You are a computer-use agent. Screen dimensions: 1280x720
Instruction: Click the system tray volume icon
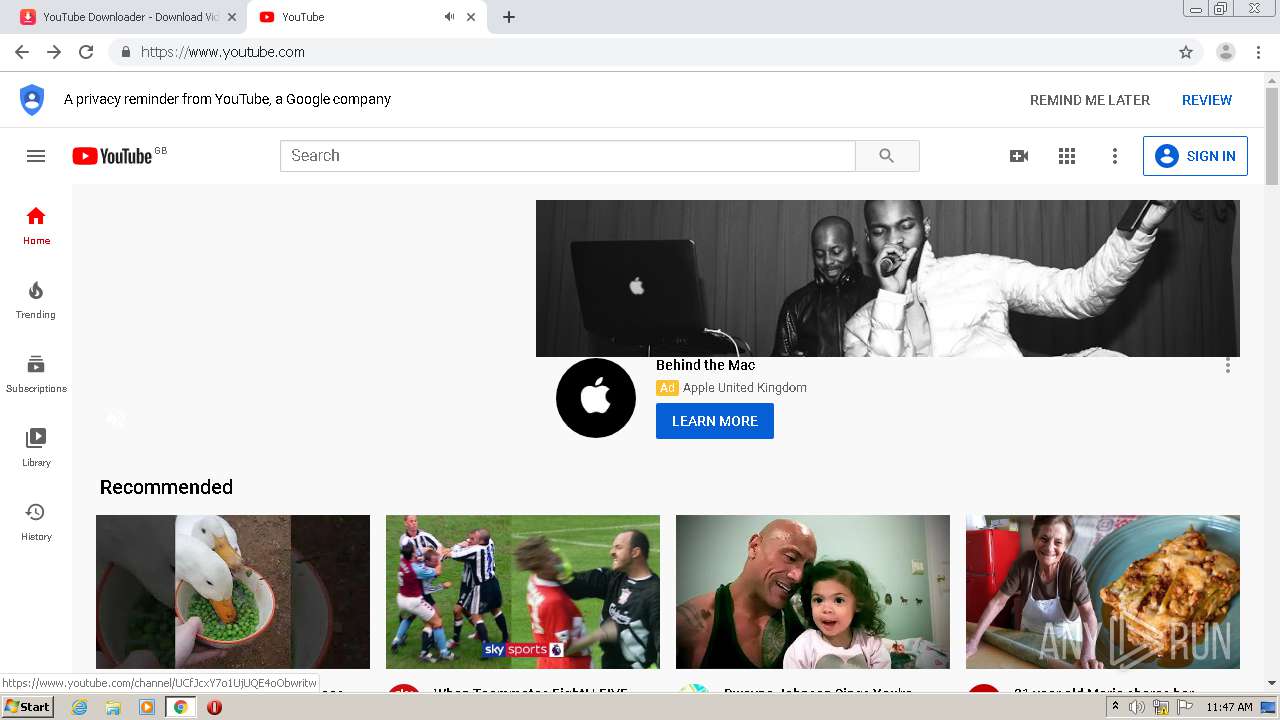[x=1137, y=707]
